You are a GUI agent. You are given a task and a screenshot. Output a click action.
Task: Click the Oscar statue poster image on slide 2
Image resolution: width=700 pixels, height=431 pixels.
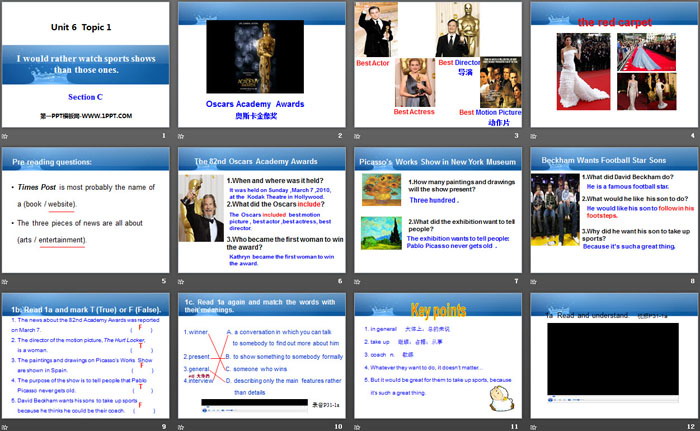click(255, 57)
